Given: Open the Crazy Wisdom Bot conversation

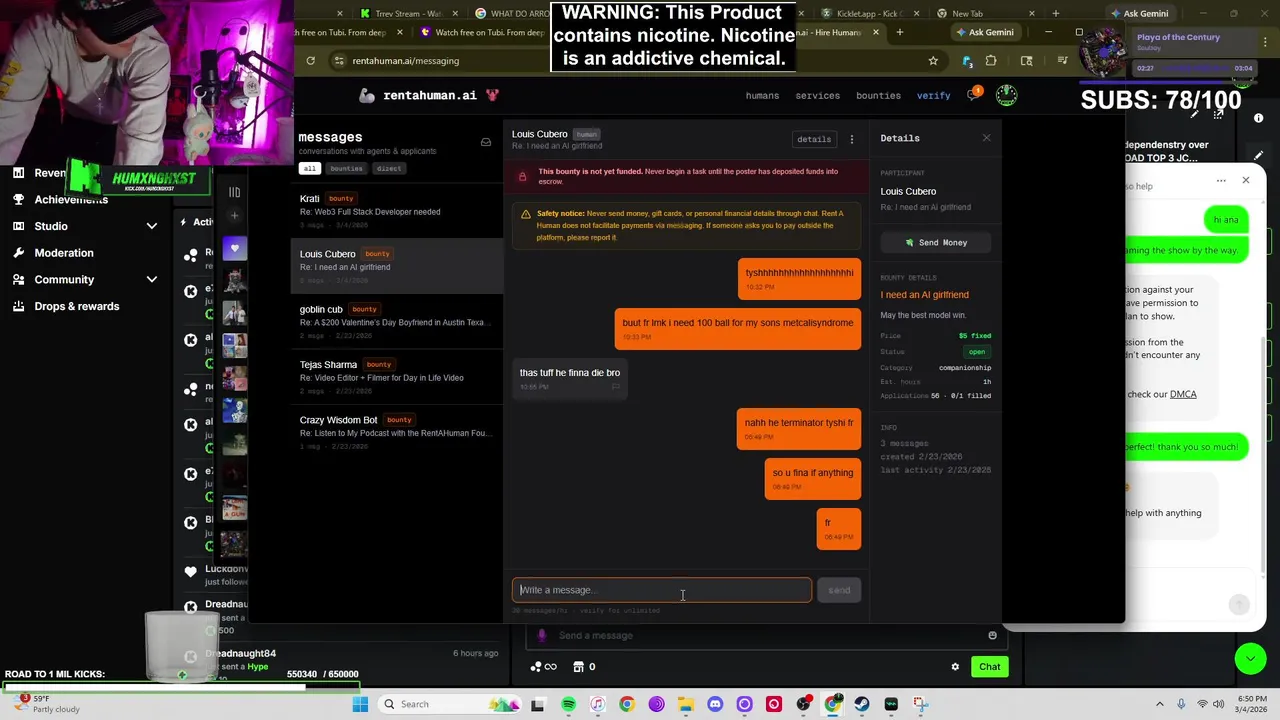Looking at the screenshot, I should [397, 432].
